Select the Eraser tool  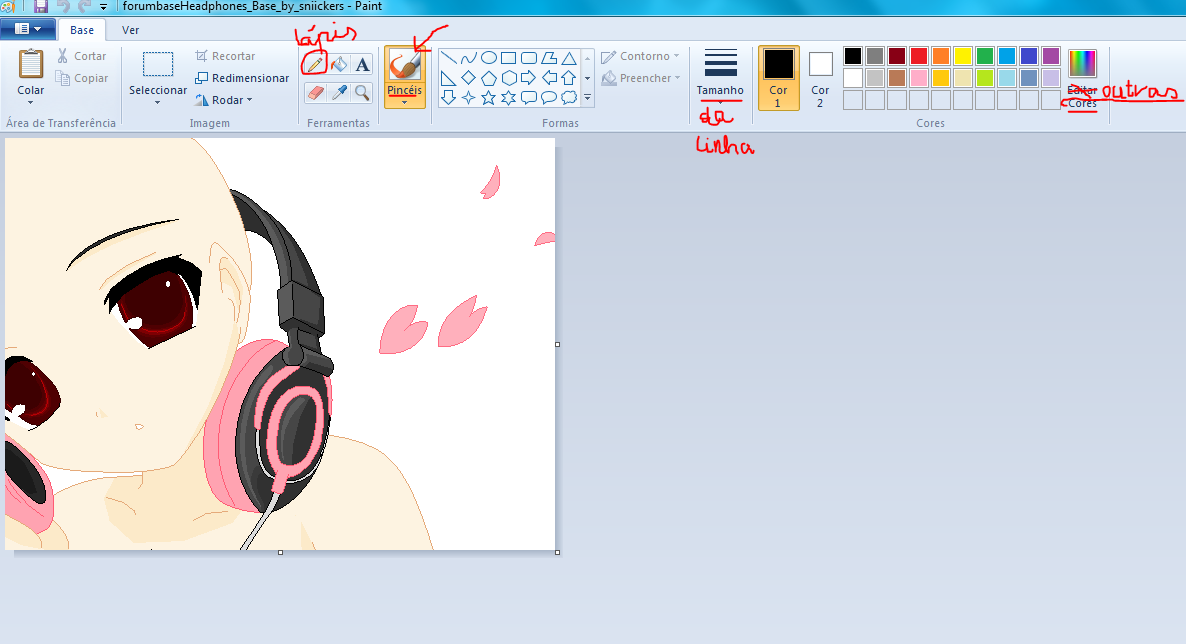click(x=315, y=92)
